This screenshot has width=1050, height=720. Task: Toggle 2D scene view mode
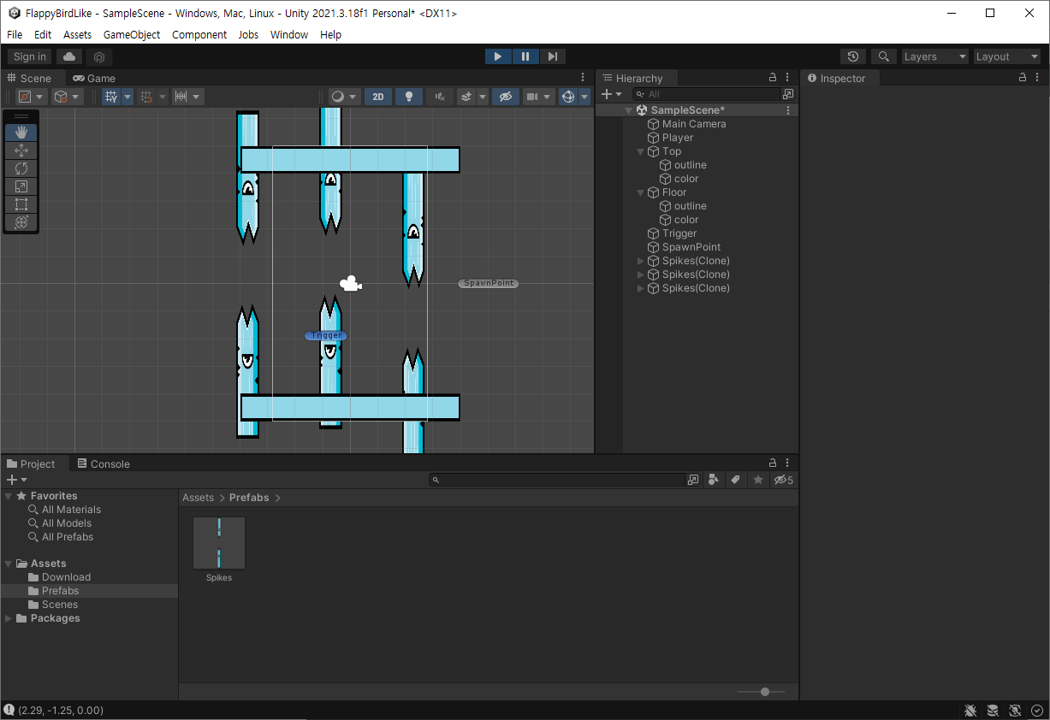[378, 96]
